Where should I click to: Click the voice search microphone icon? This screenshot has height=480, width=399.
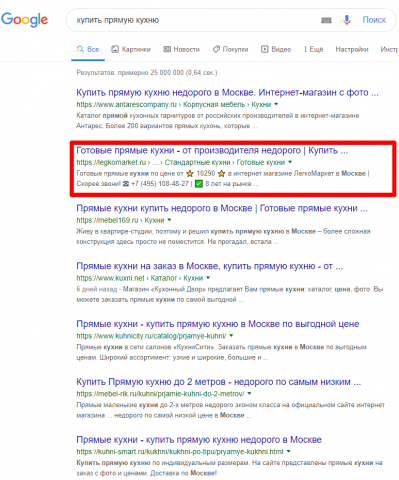pos(346,20)
